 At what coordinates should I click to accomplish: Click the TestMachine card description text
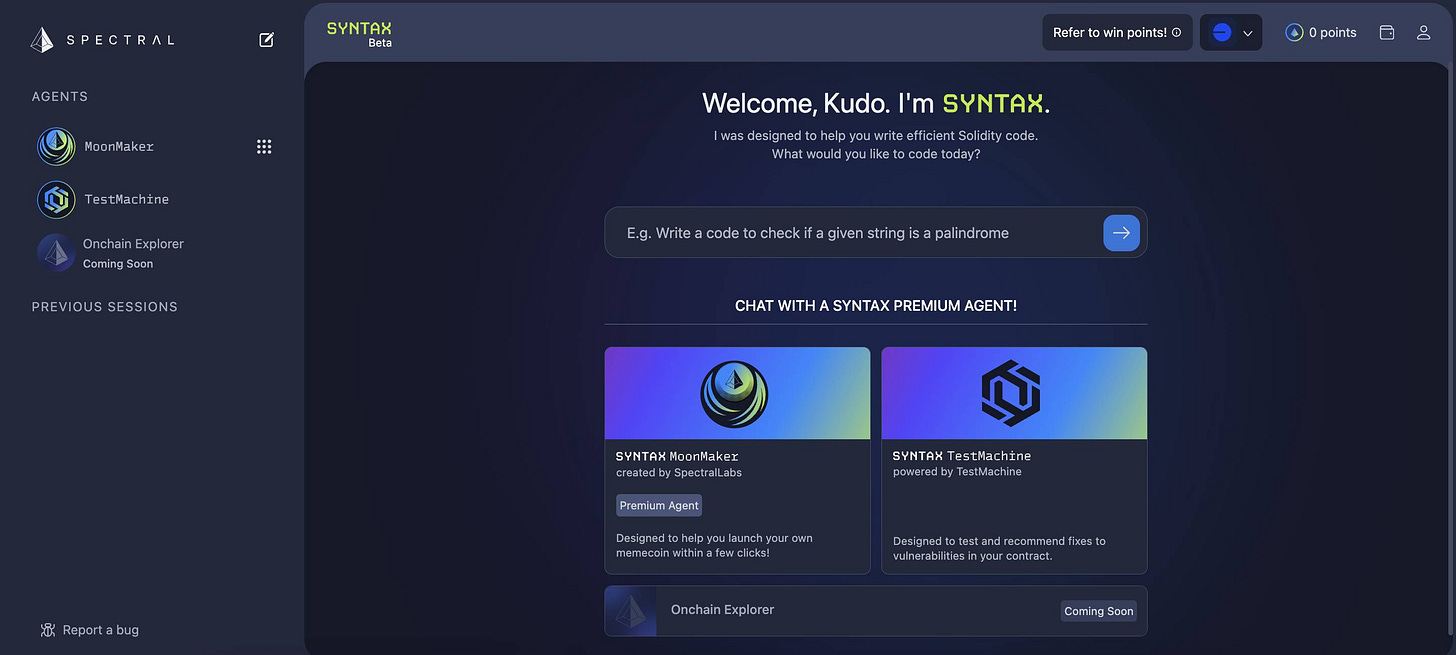tap(999, 548)
